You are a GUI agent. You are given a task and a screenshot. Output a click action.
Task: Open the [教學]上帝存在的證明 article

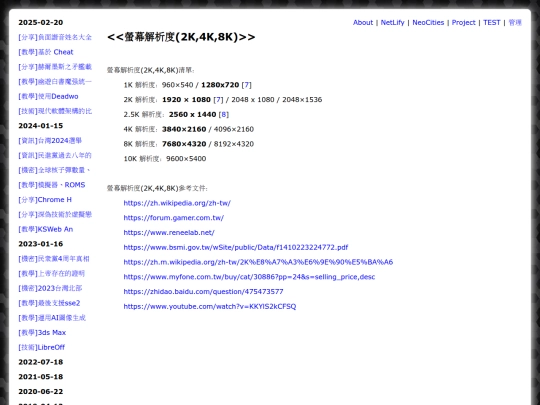pos(52,273)
